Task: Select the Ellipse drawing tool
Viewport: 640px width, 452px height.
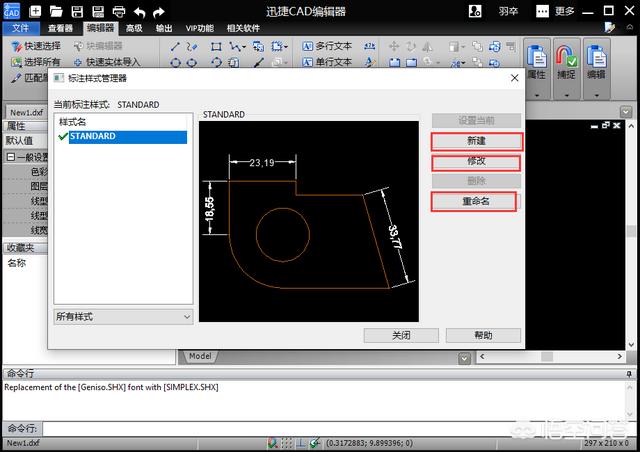Action: click(192, 62)
